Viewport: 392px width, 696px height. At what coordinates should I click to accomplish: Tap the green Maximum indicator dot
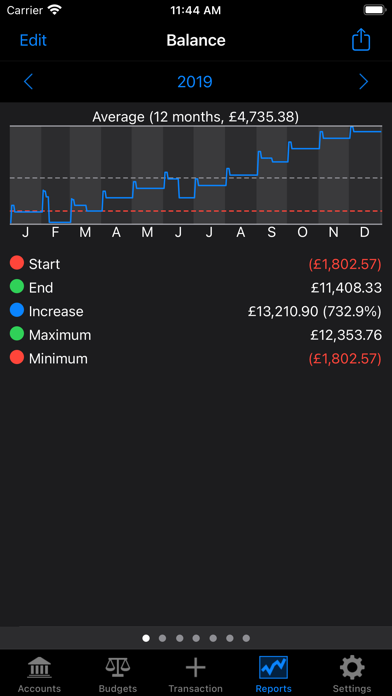coord(17,334)
